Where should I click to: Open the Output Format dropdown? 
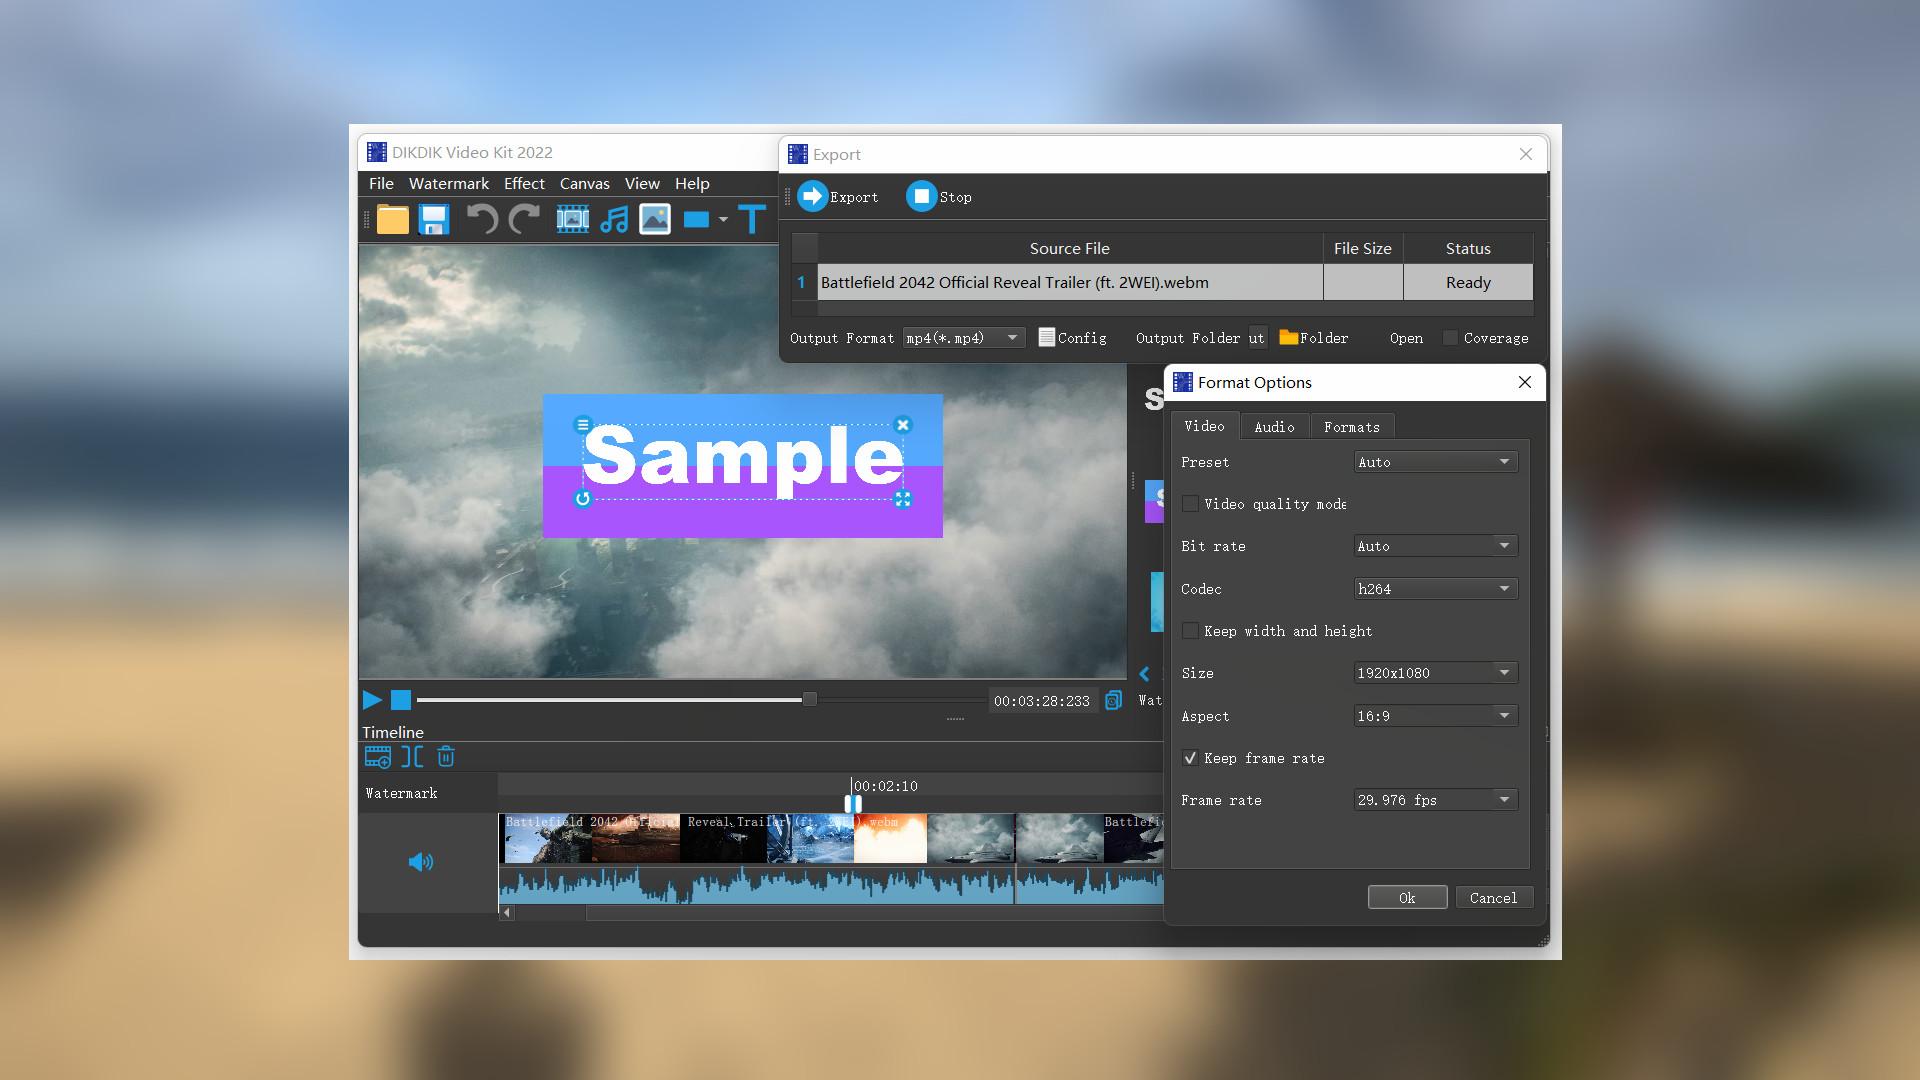coord(1013,337)
